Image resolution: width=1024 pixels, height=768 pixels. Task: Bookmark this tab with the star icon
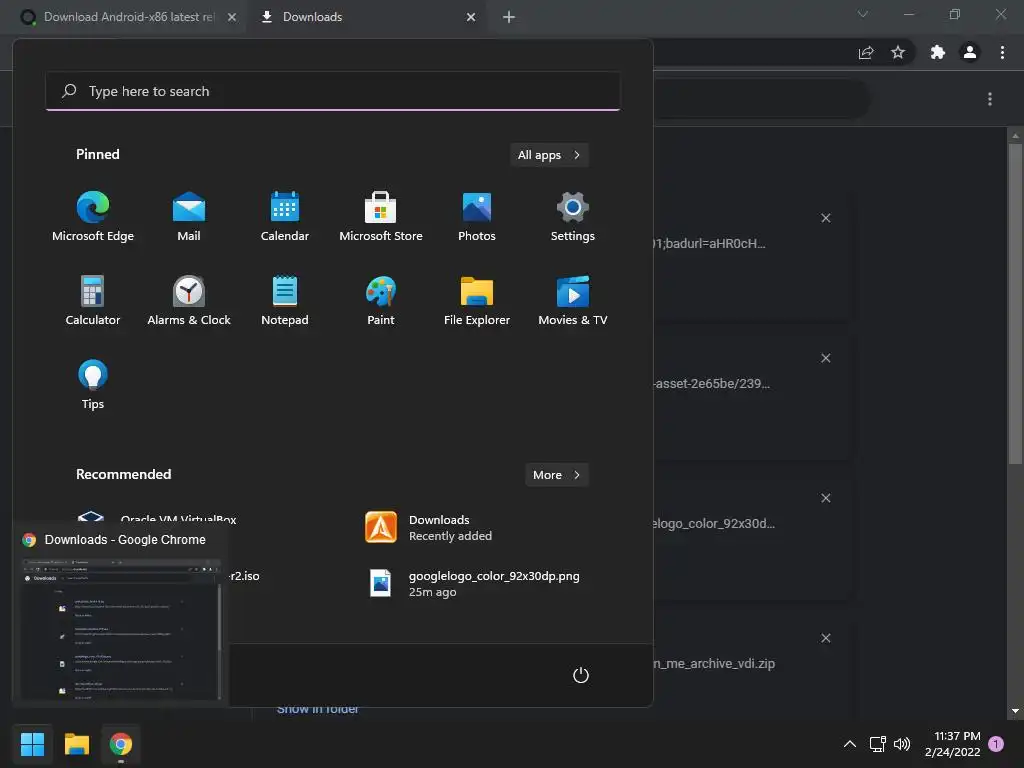coord(898,52)
